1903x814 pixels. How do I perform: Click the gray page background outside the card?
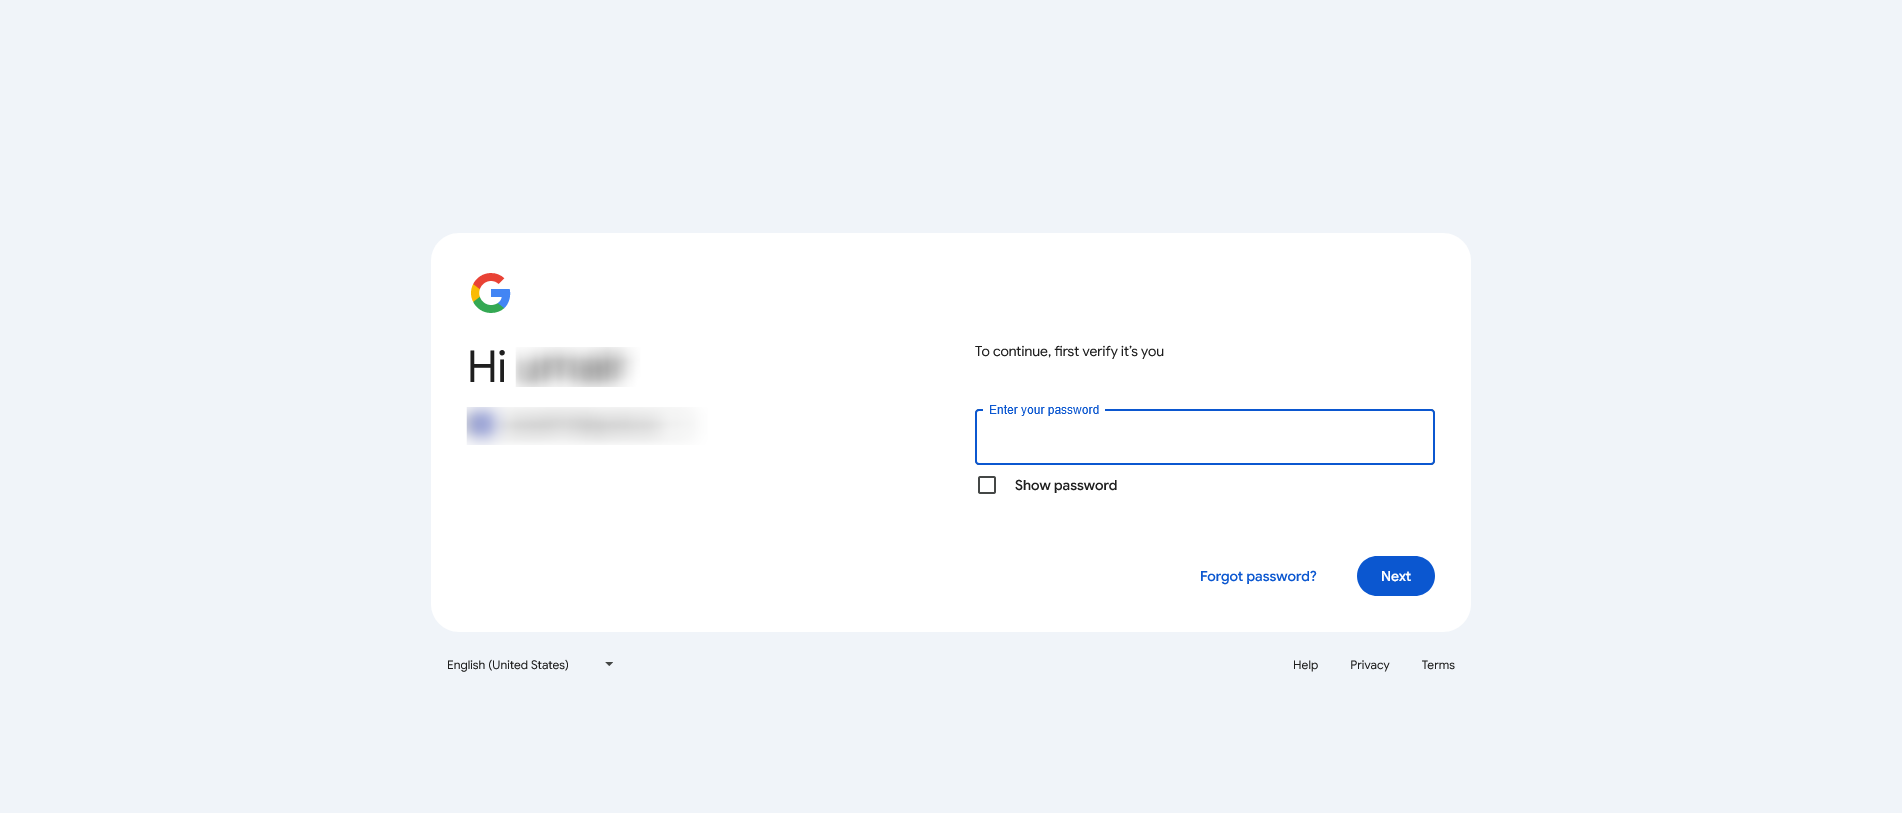click(x=200, y=400)
